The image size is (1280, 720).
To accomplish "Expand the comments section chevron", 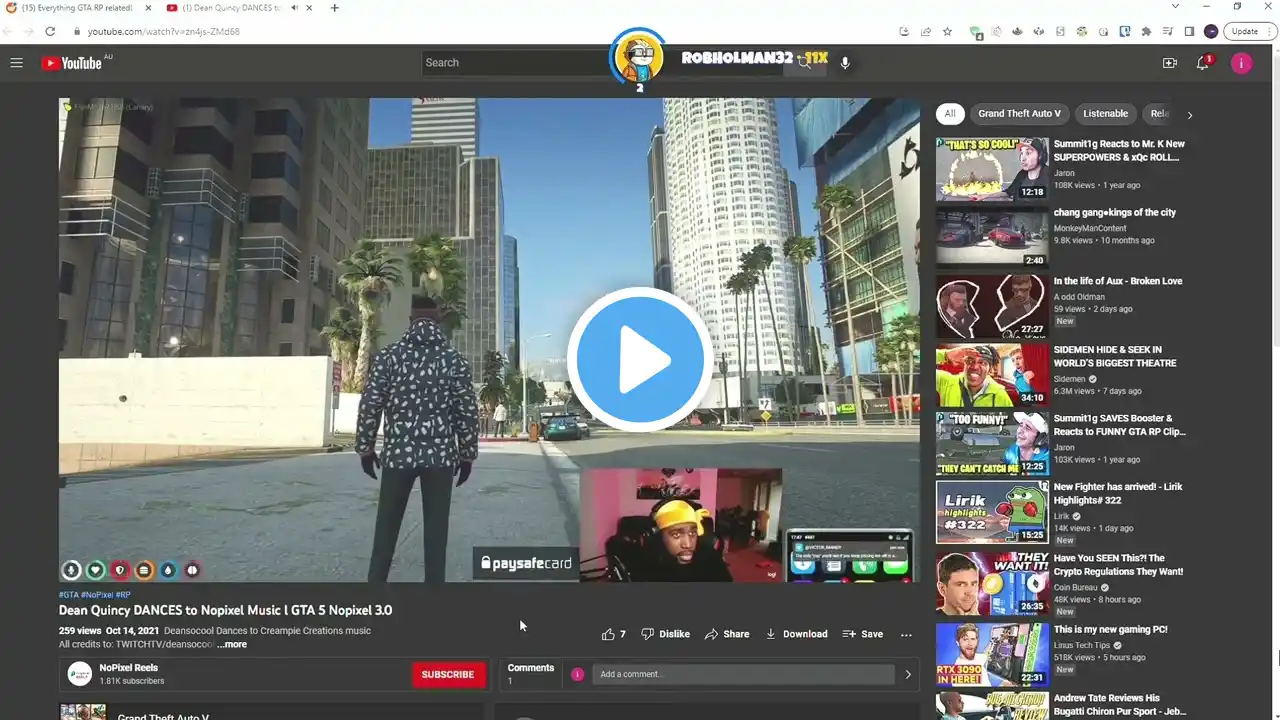I will click(x=908, y=674).
